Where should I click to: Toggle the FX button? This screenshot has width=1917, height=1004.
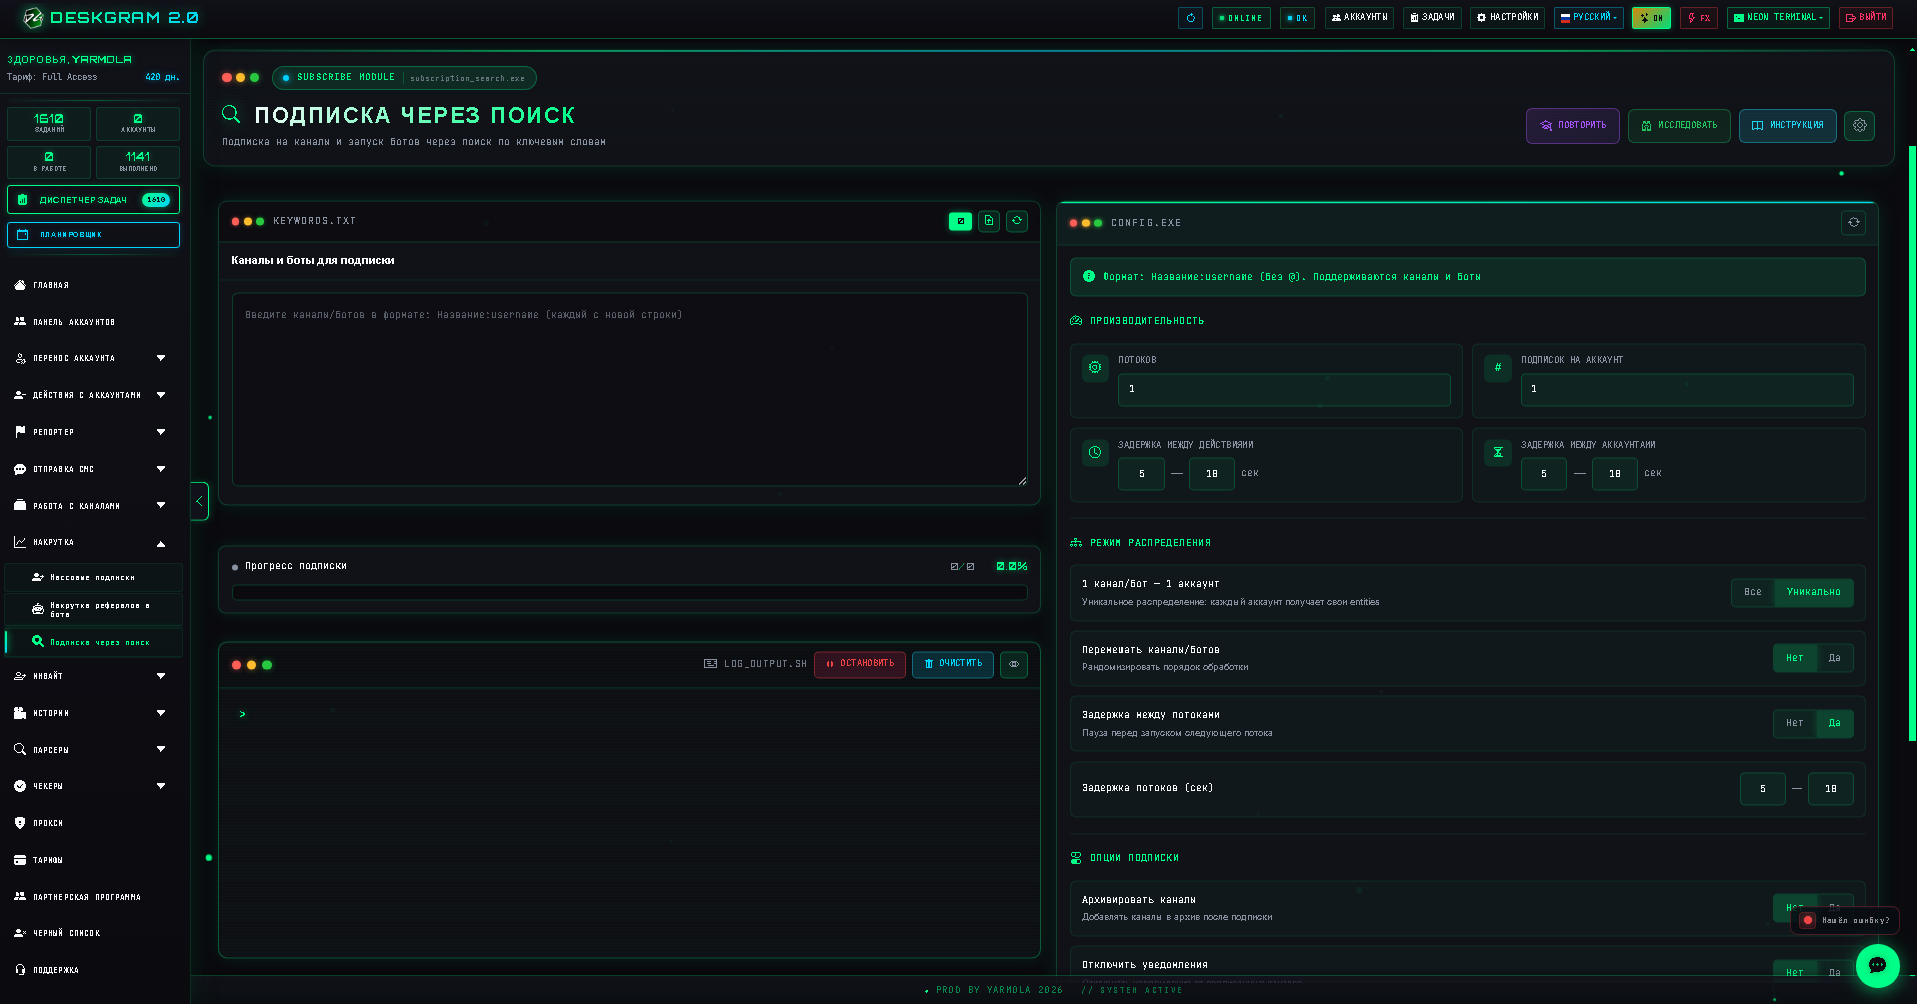point(1698,18)
